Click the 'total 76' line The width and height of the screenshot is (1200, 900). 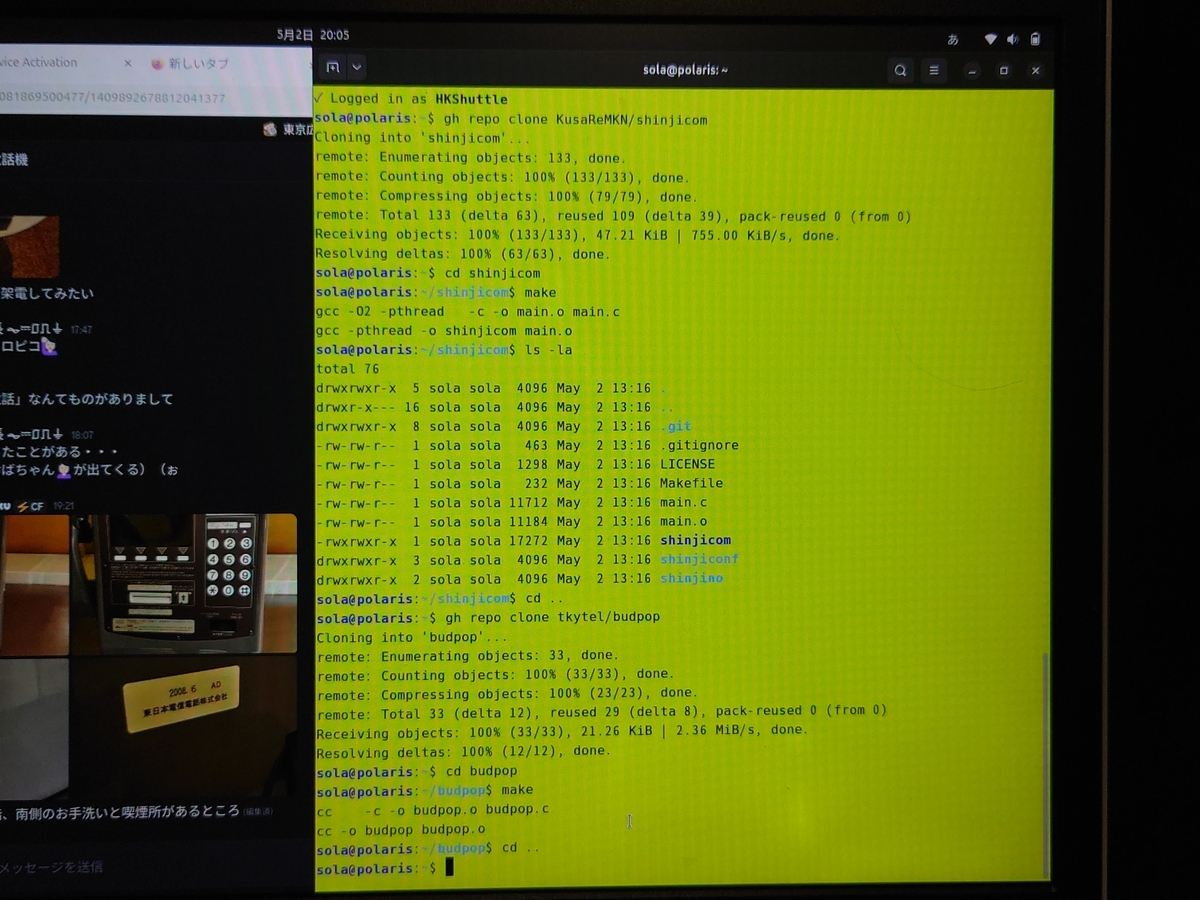(x=346, y=369)
